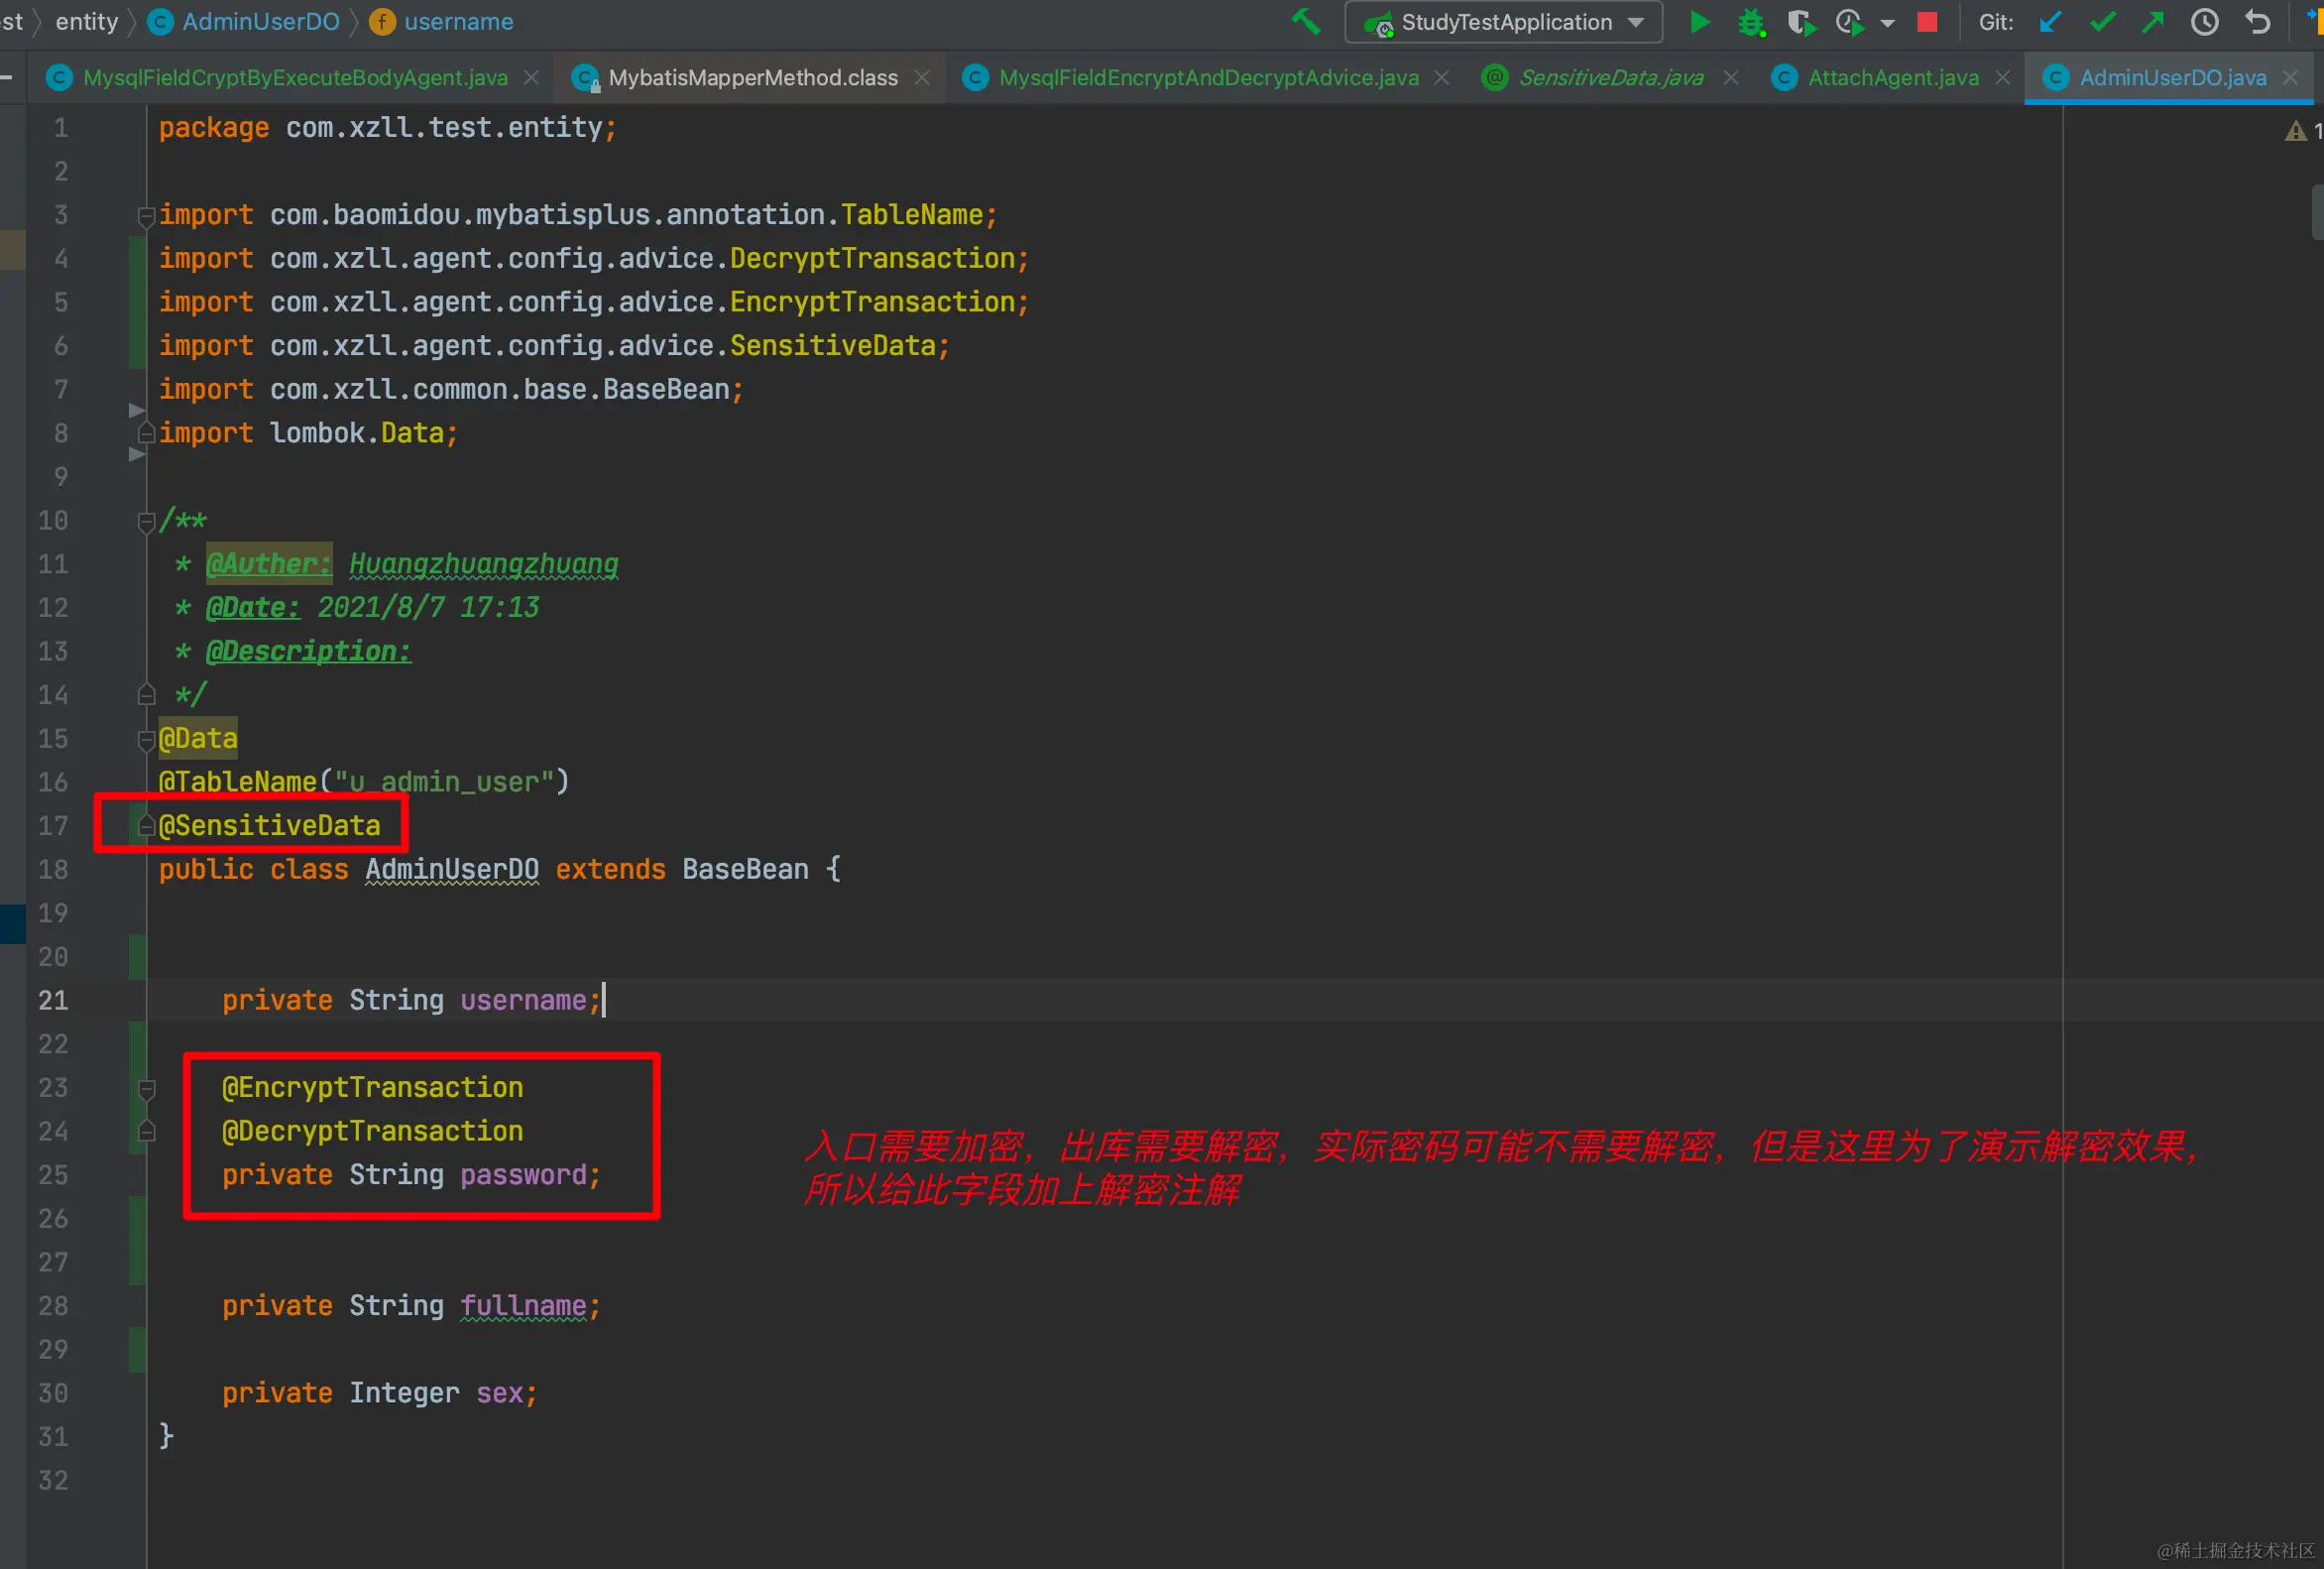Collapse the annotations fold at @Data line 15
This screenshot has height=1569, width=2324.
[145, 739]
